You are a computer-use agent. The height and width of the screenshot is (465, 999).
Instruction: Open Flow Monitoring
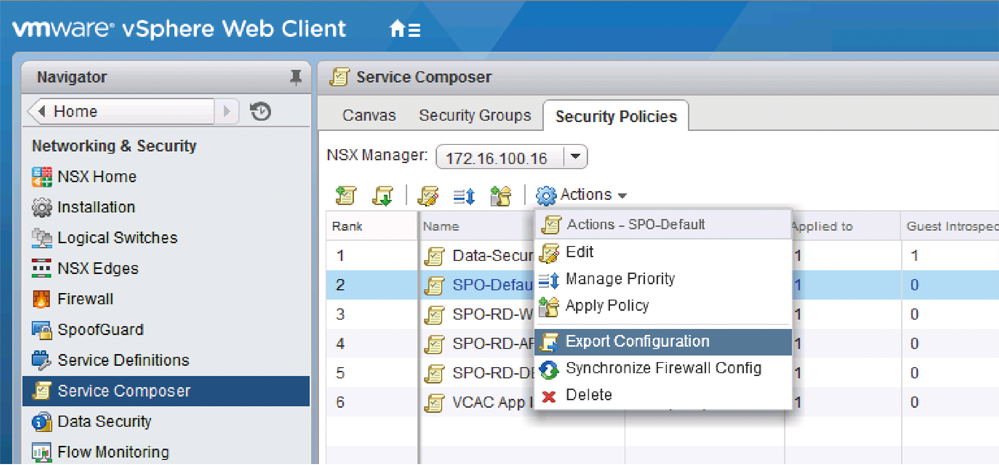click(x=100, y=452)
